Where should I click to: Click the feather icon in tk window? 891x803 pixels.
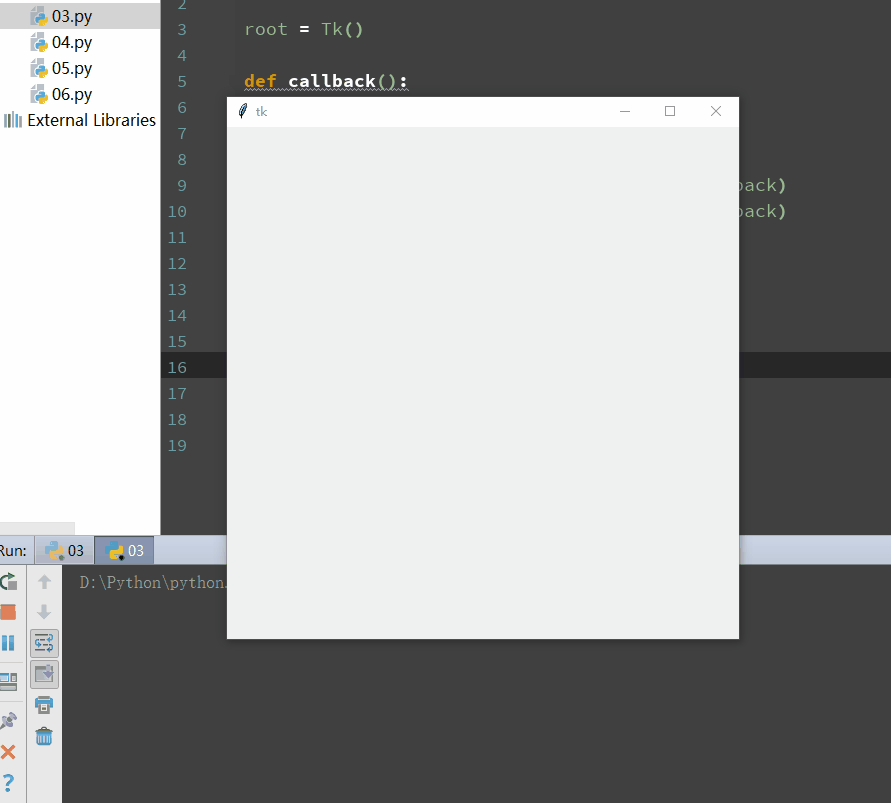[243, 111]
